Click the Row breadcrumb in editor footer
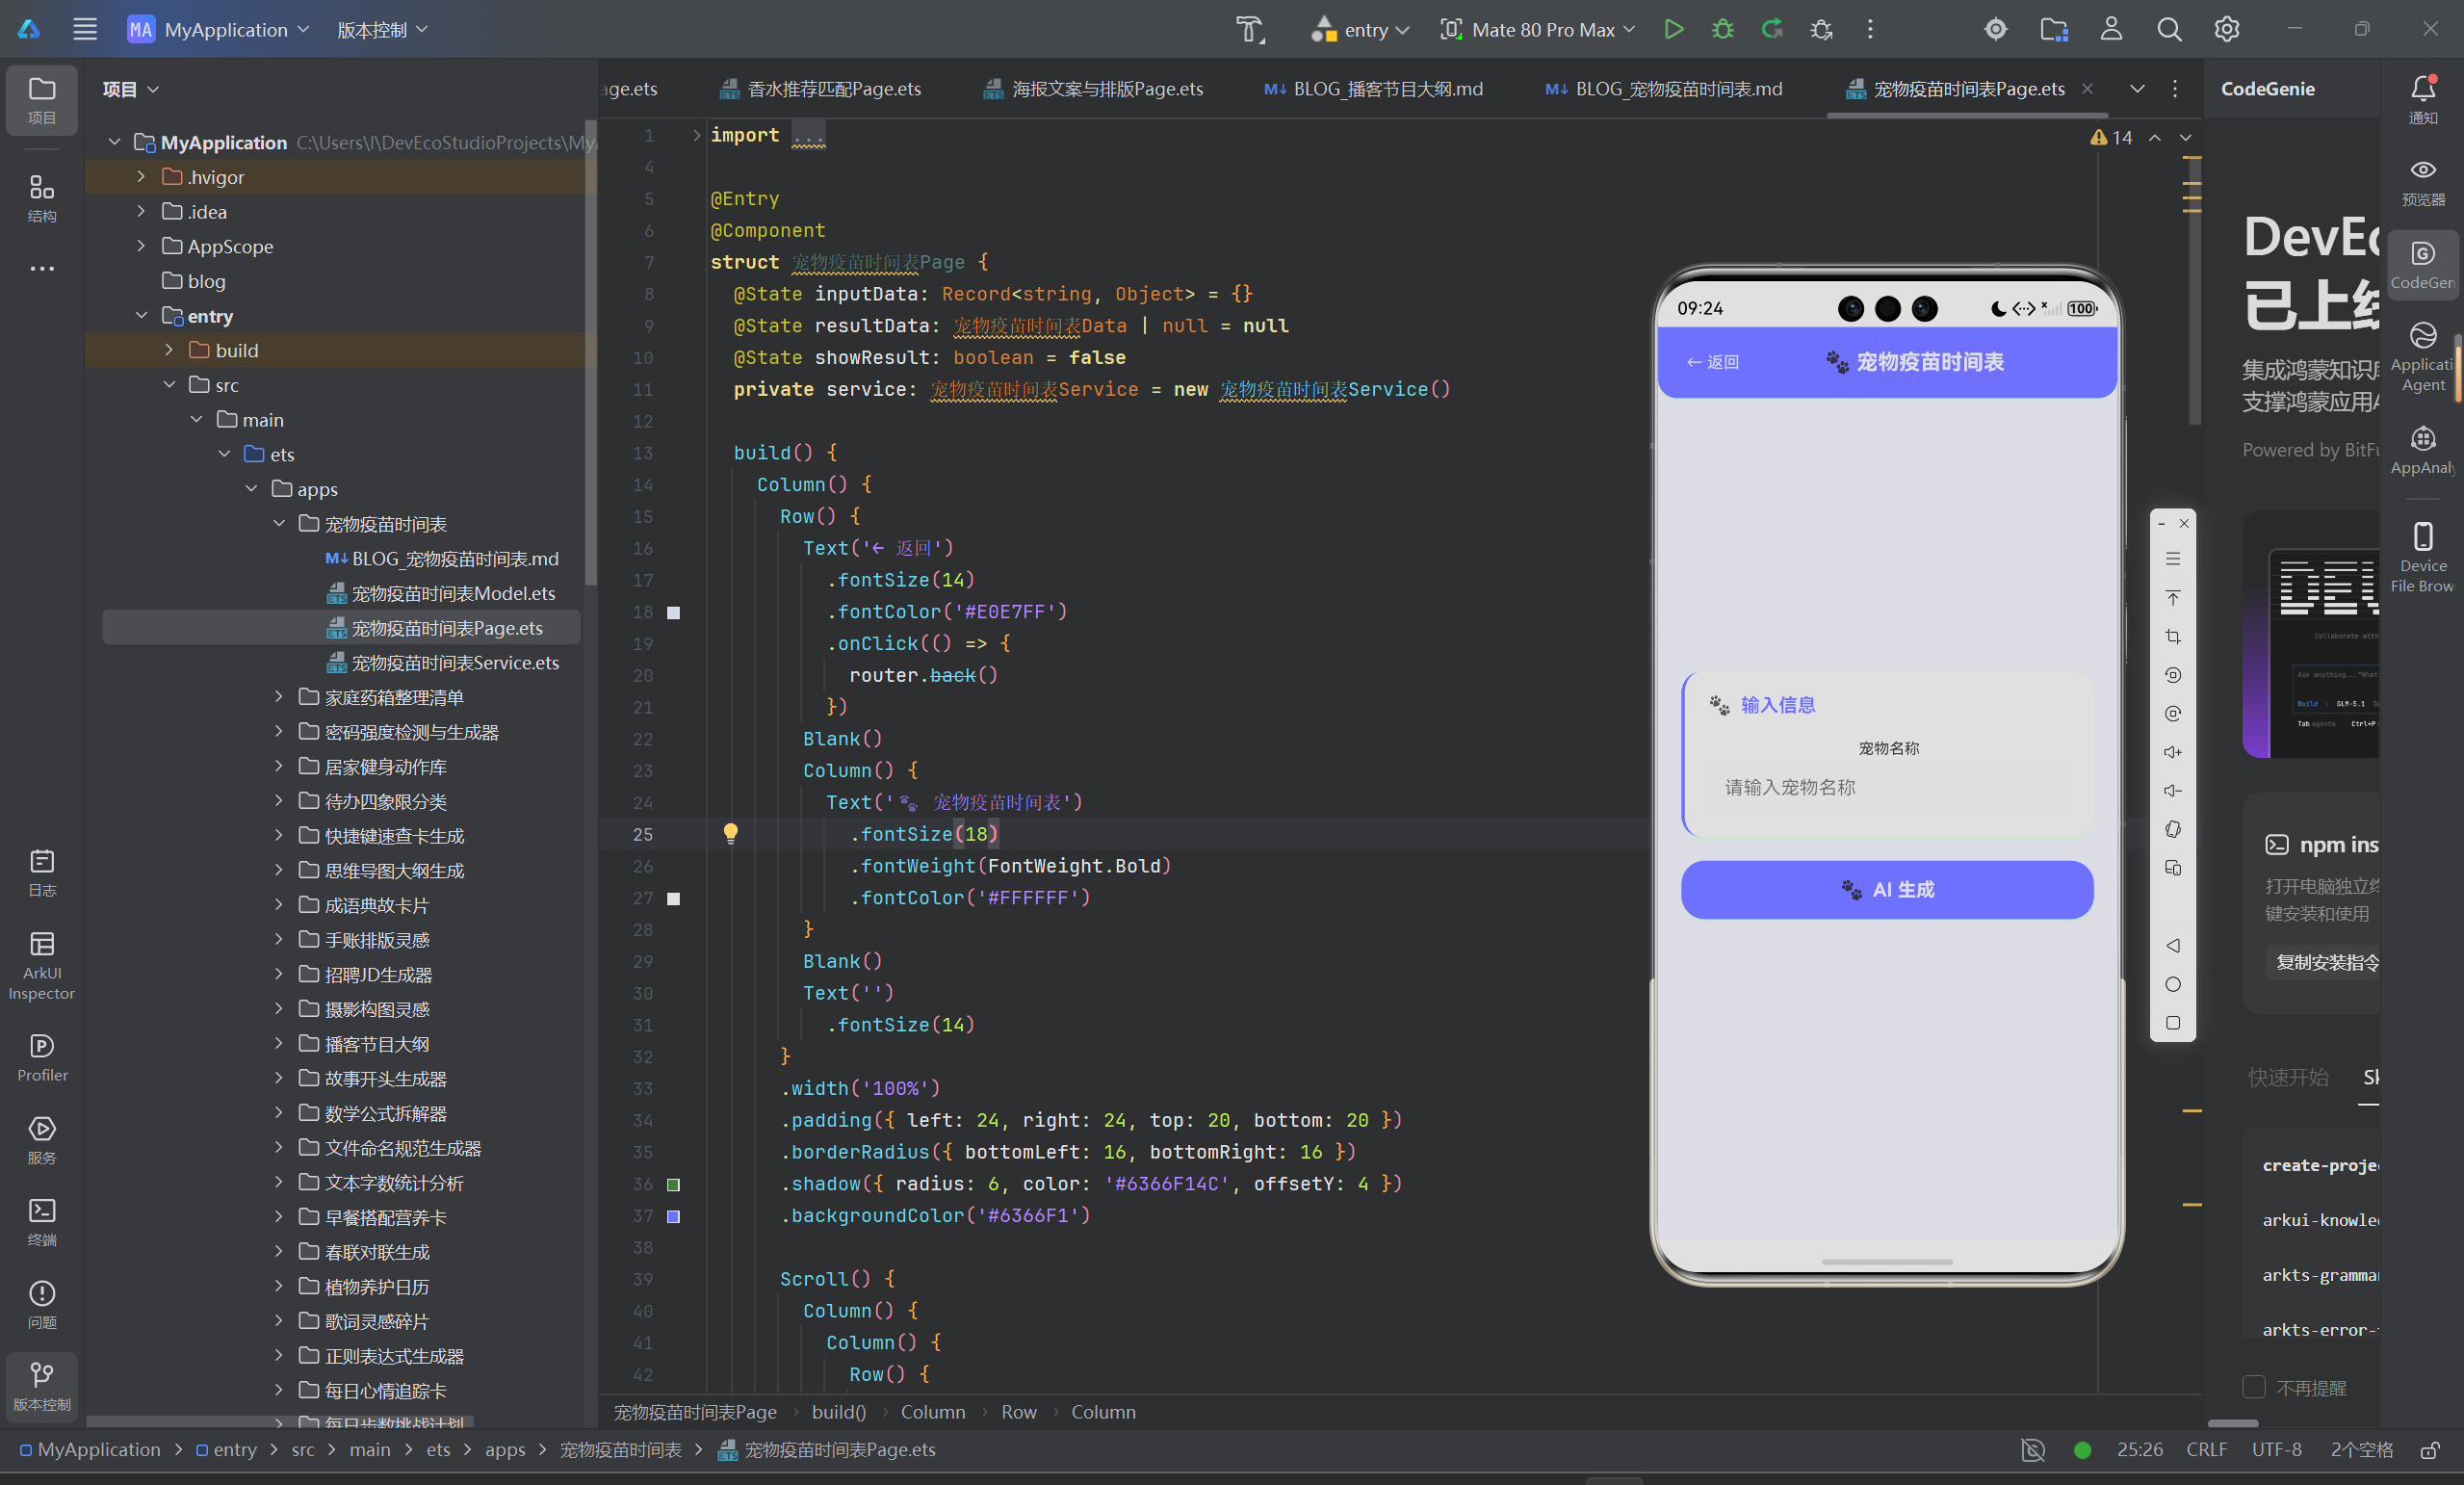 click(1019, 1411)
